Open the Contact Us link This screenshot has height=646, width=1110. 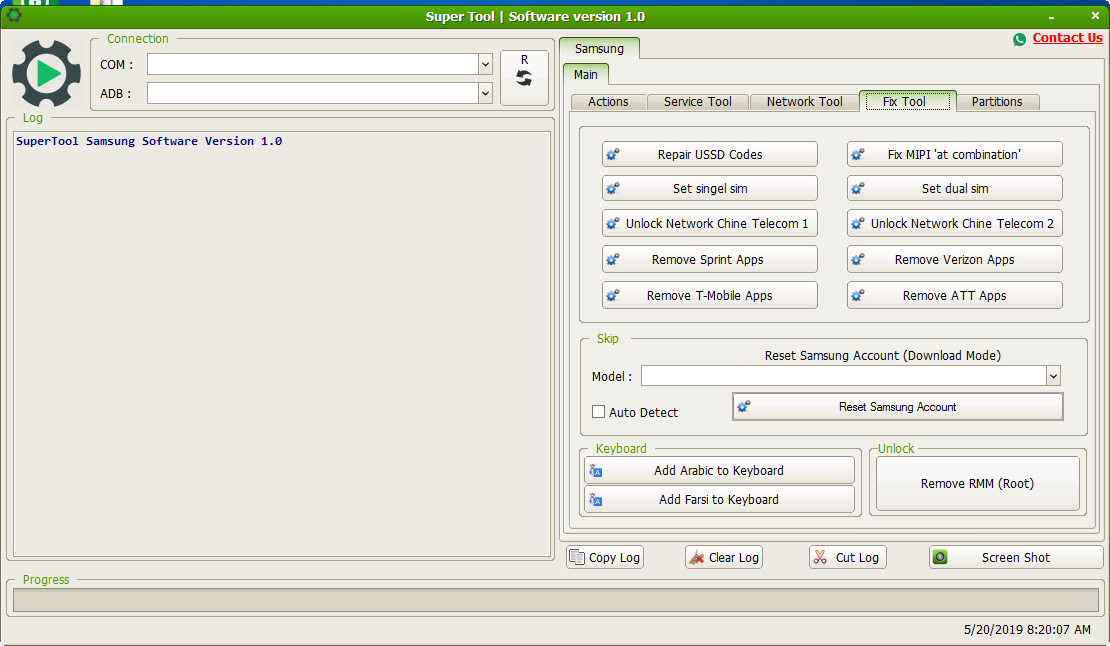(1067, 38)
